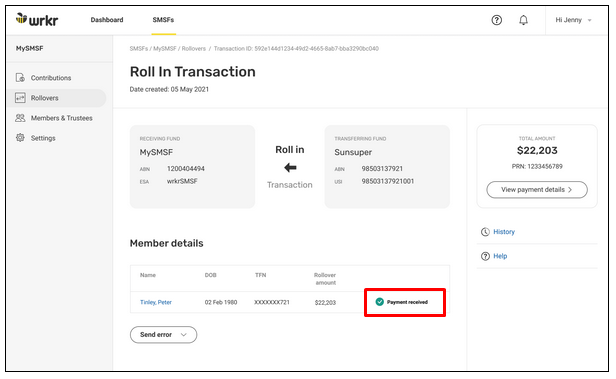
Task: Click View payment details button
Action: coord(537,190)
